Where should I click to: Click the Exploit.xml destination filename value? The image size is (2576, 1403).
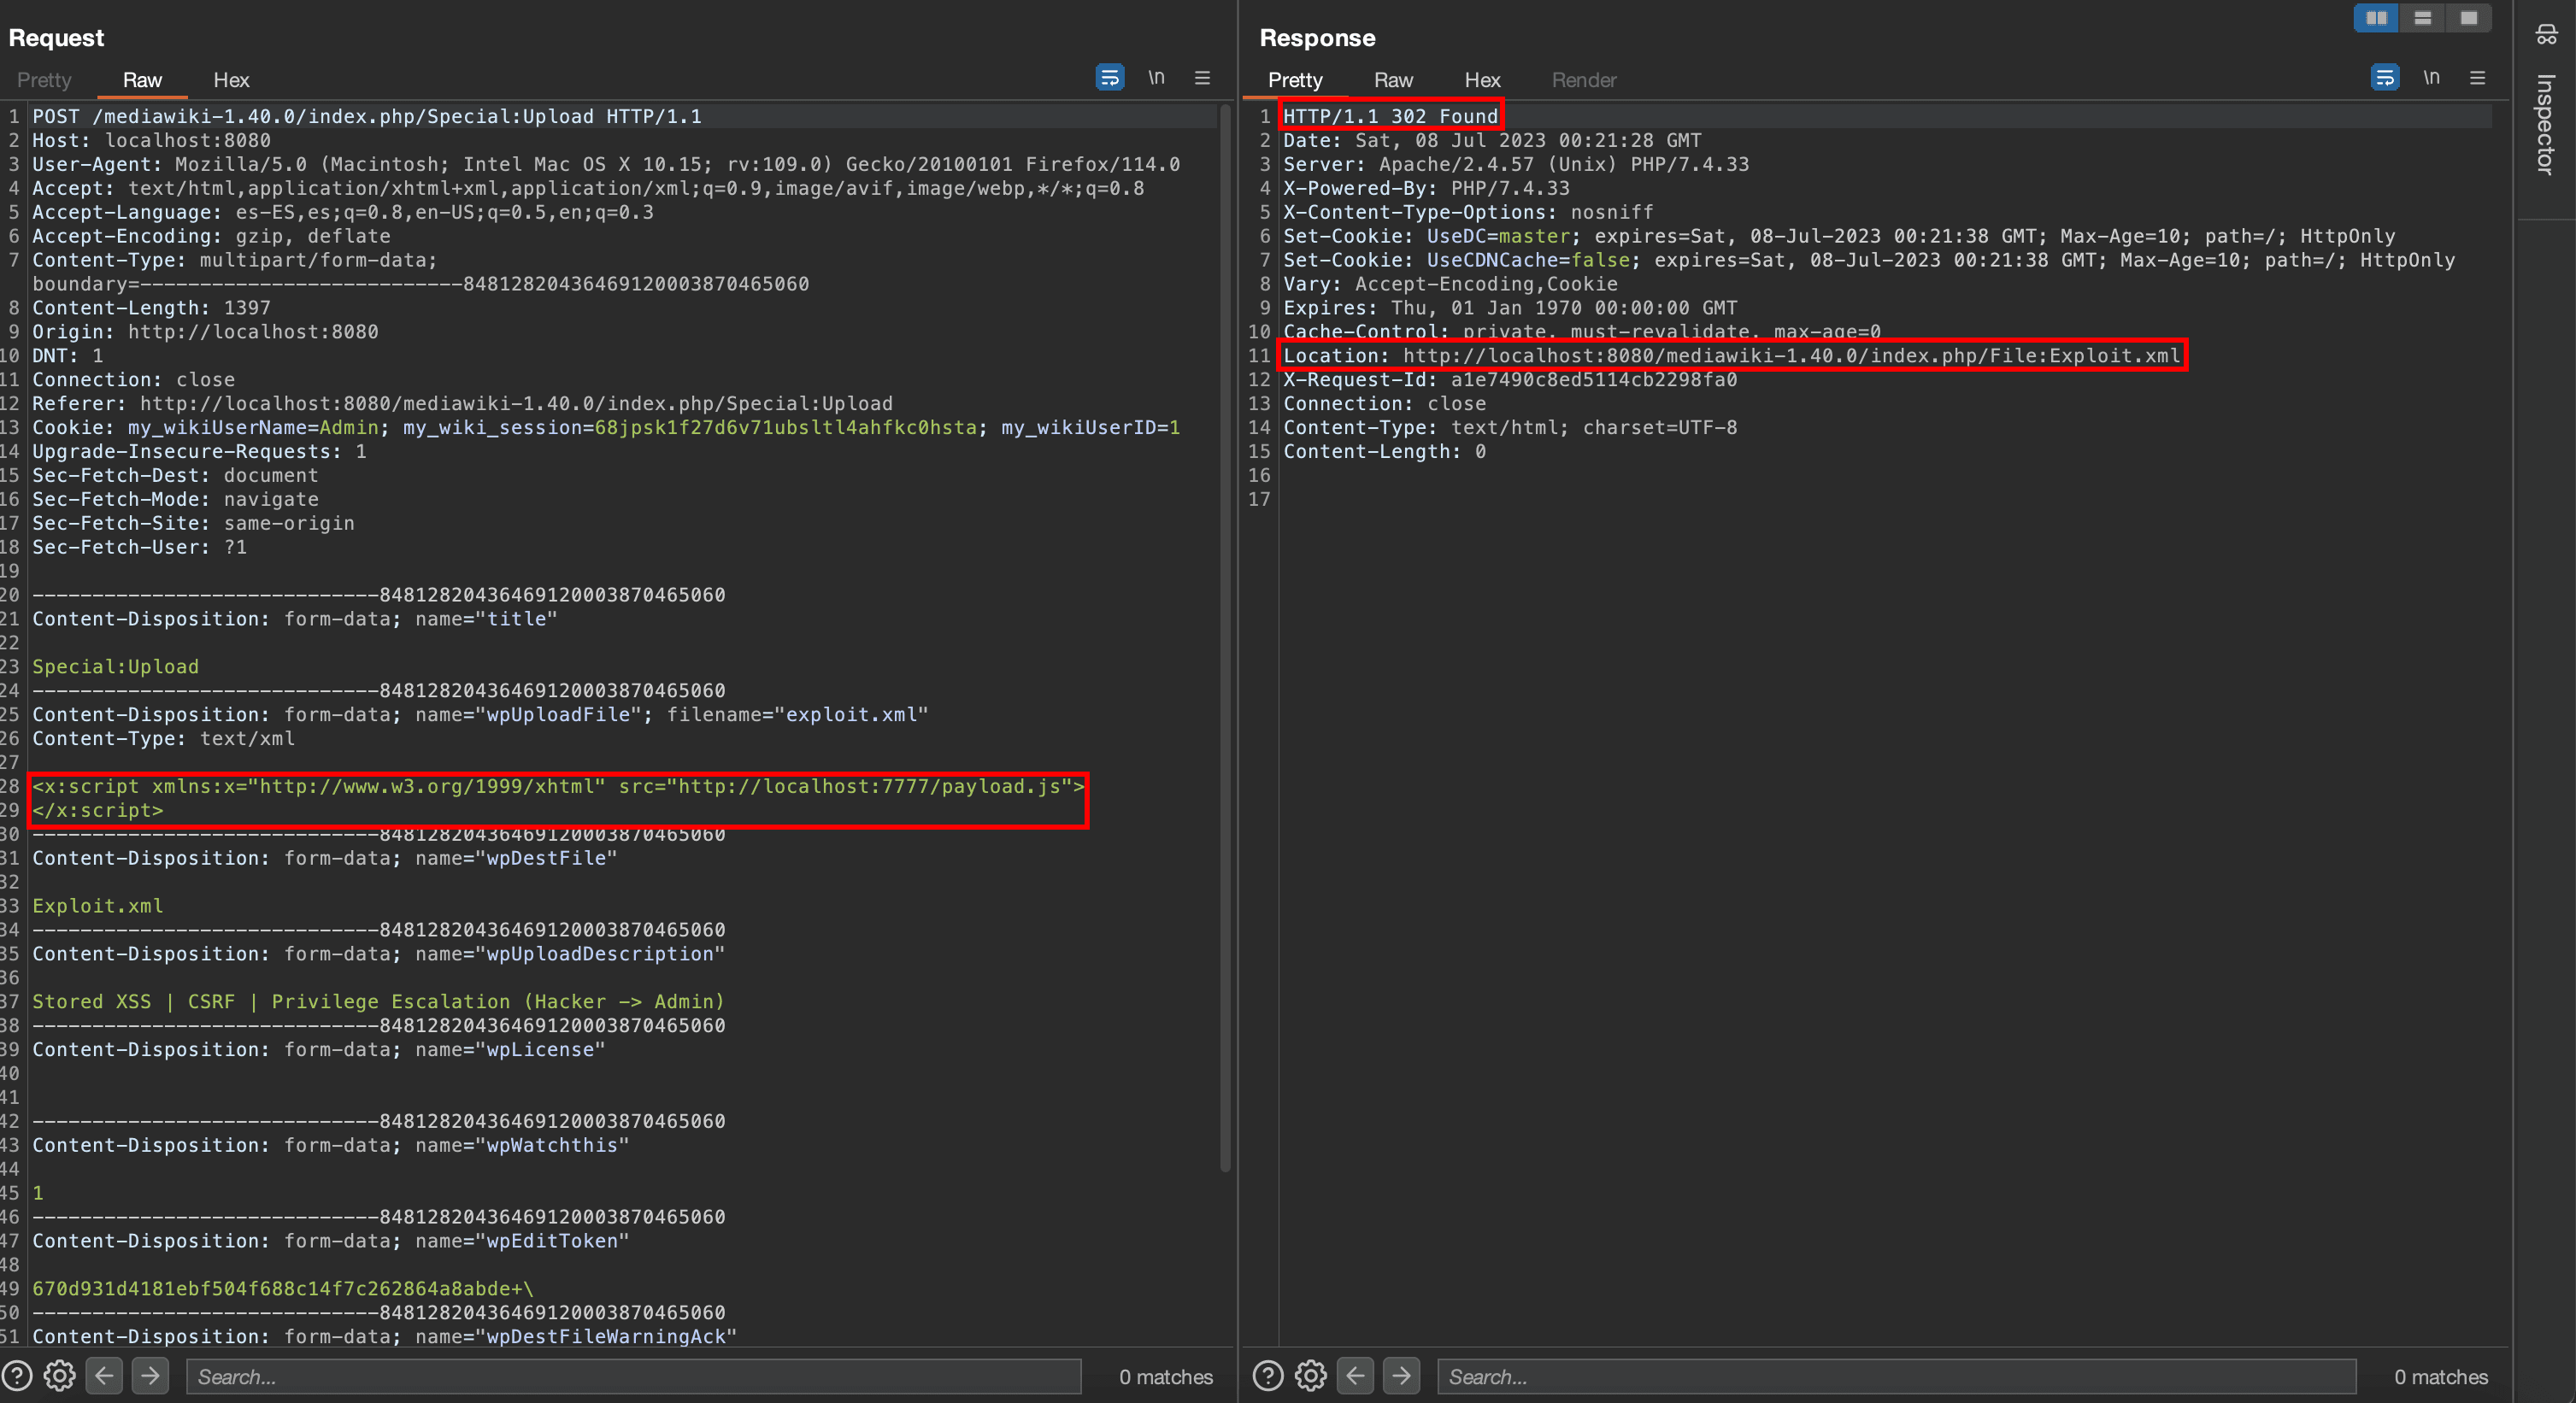pyautogui.click(x=98, y=906)
